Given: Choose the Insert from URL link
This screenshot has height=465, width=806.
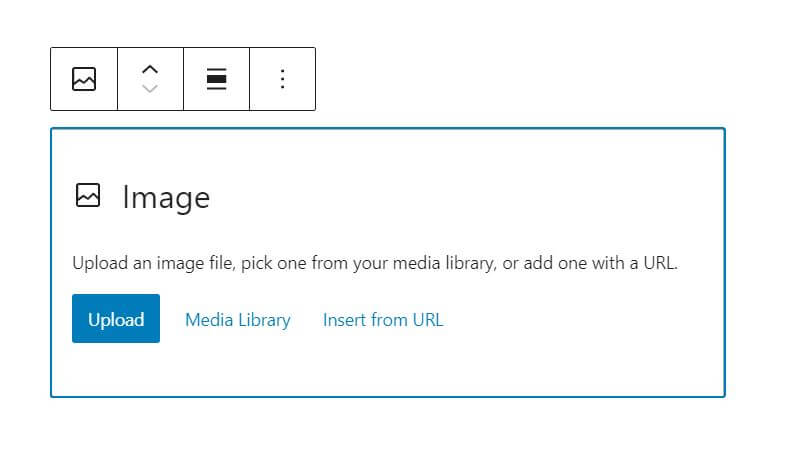Looking at the screenshot, I should (383, 320).
